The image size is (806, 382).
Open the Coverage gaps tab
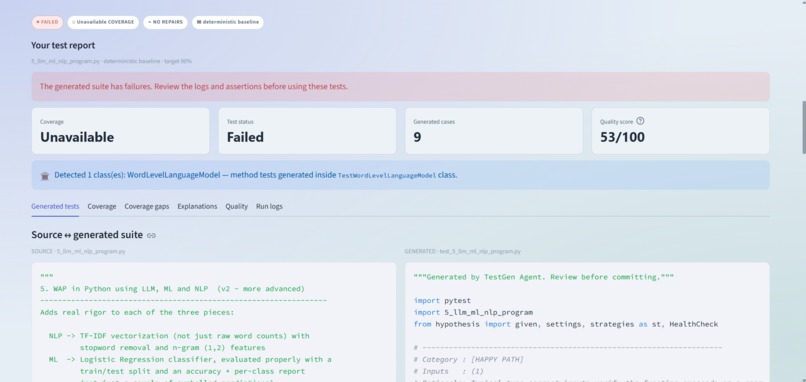click(x=146, y=206)
